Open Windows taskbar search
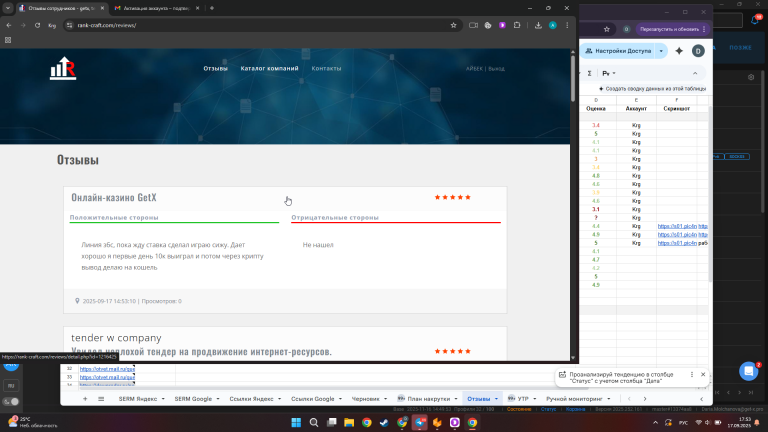768x432 pixels. 314,422
